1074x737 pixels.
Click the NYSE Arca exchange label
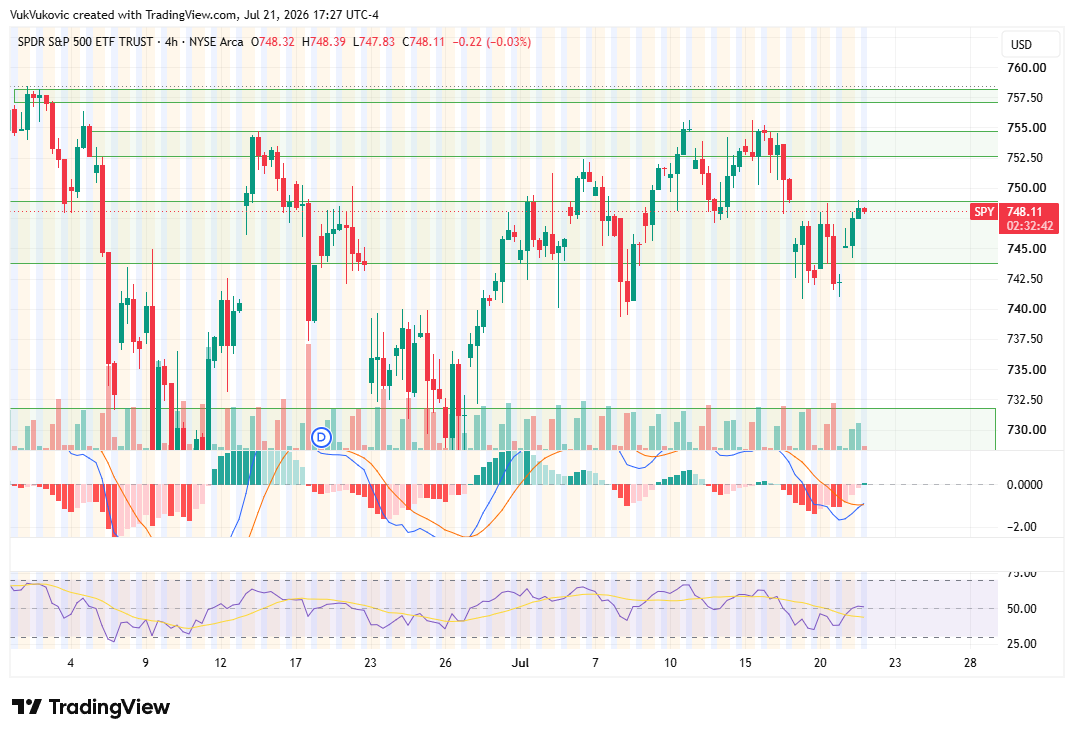pos(216,42)
